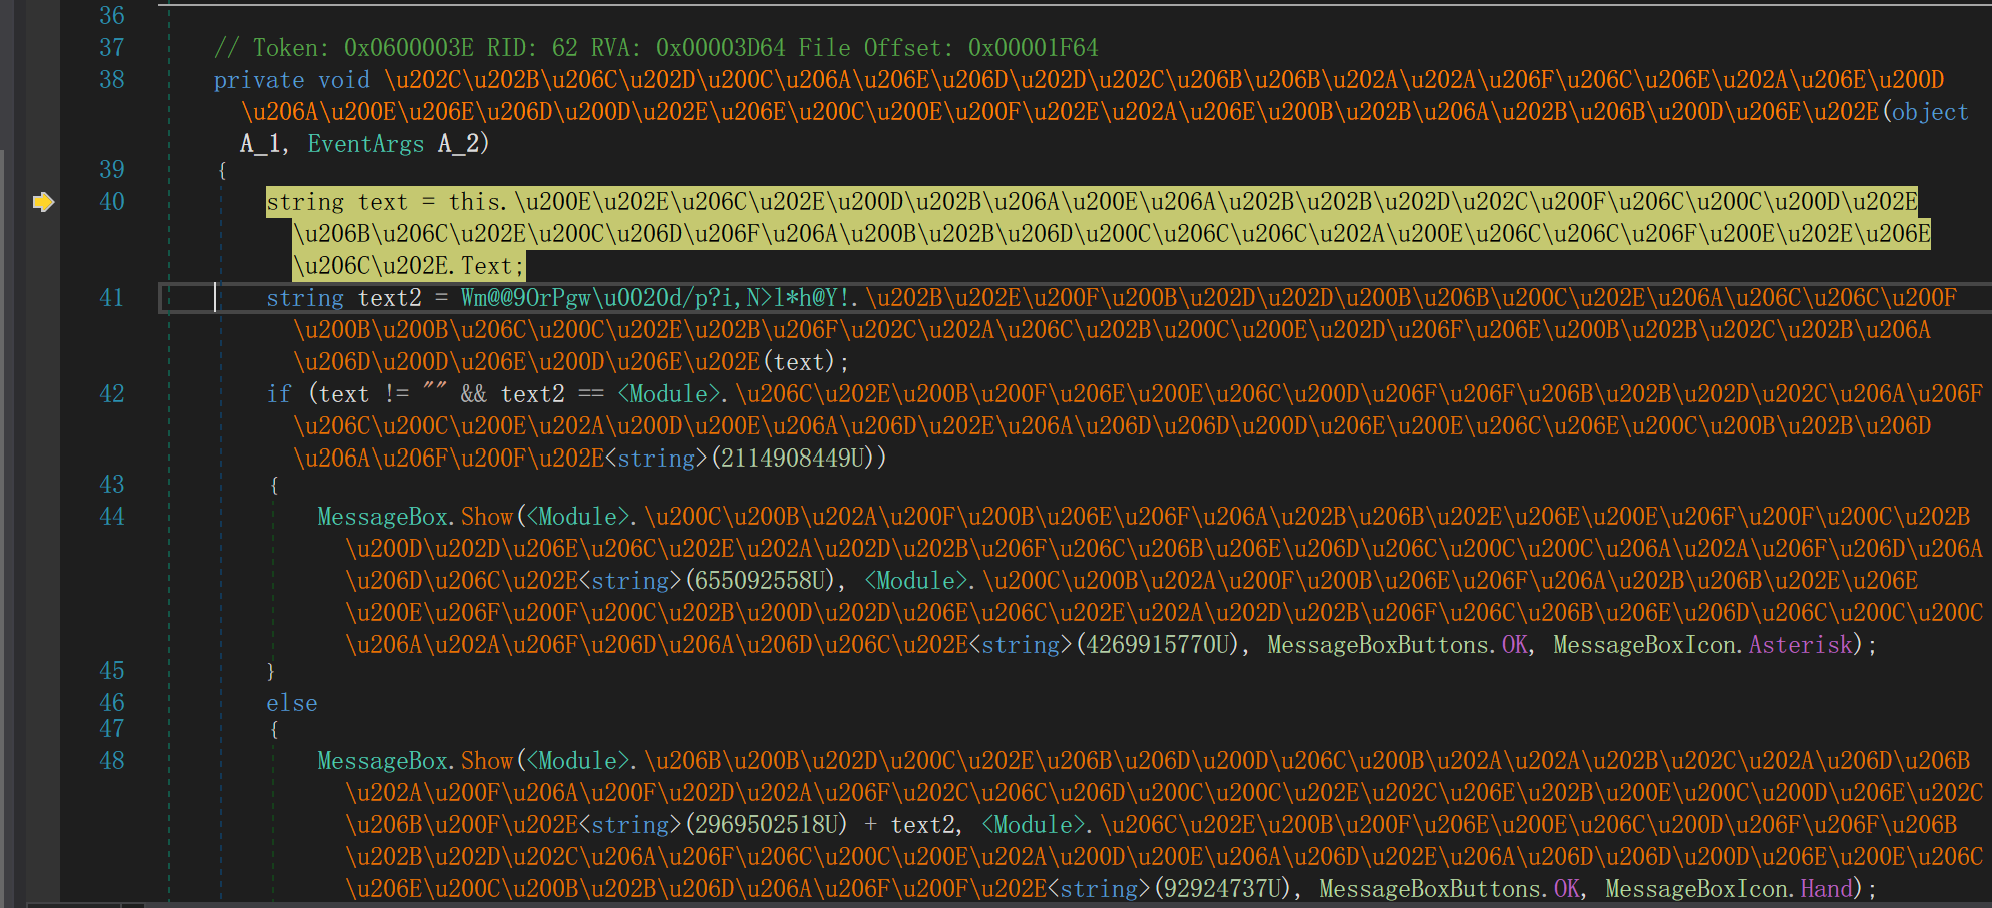Click the Token comment on line 37
Viewport: 1992px width, 908px height.
coord(656,48)
